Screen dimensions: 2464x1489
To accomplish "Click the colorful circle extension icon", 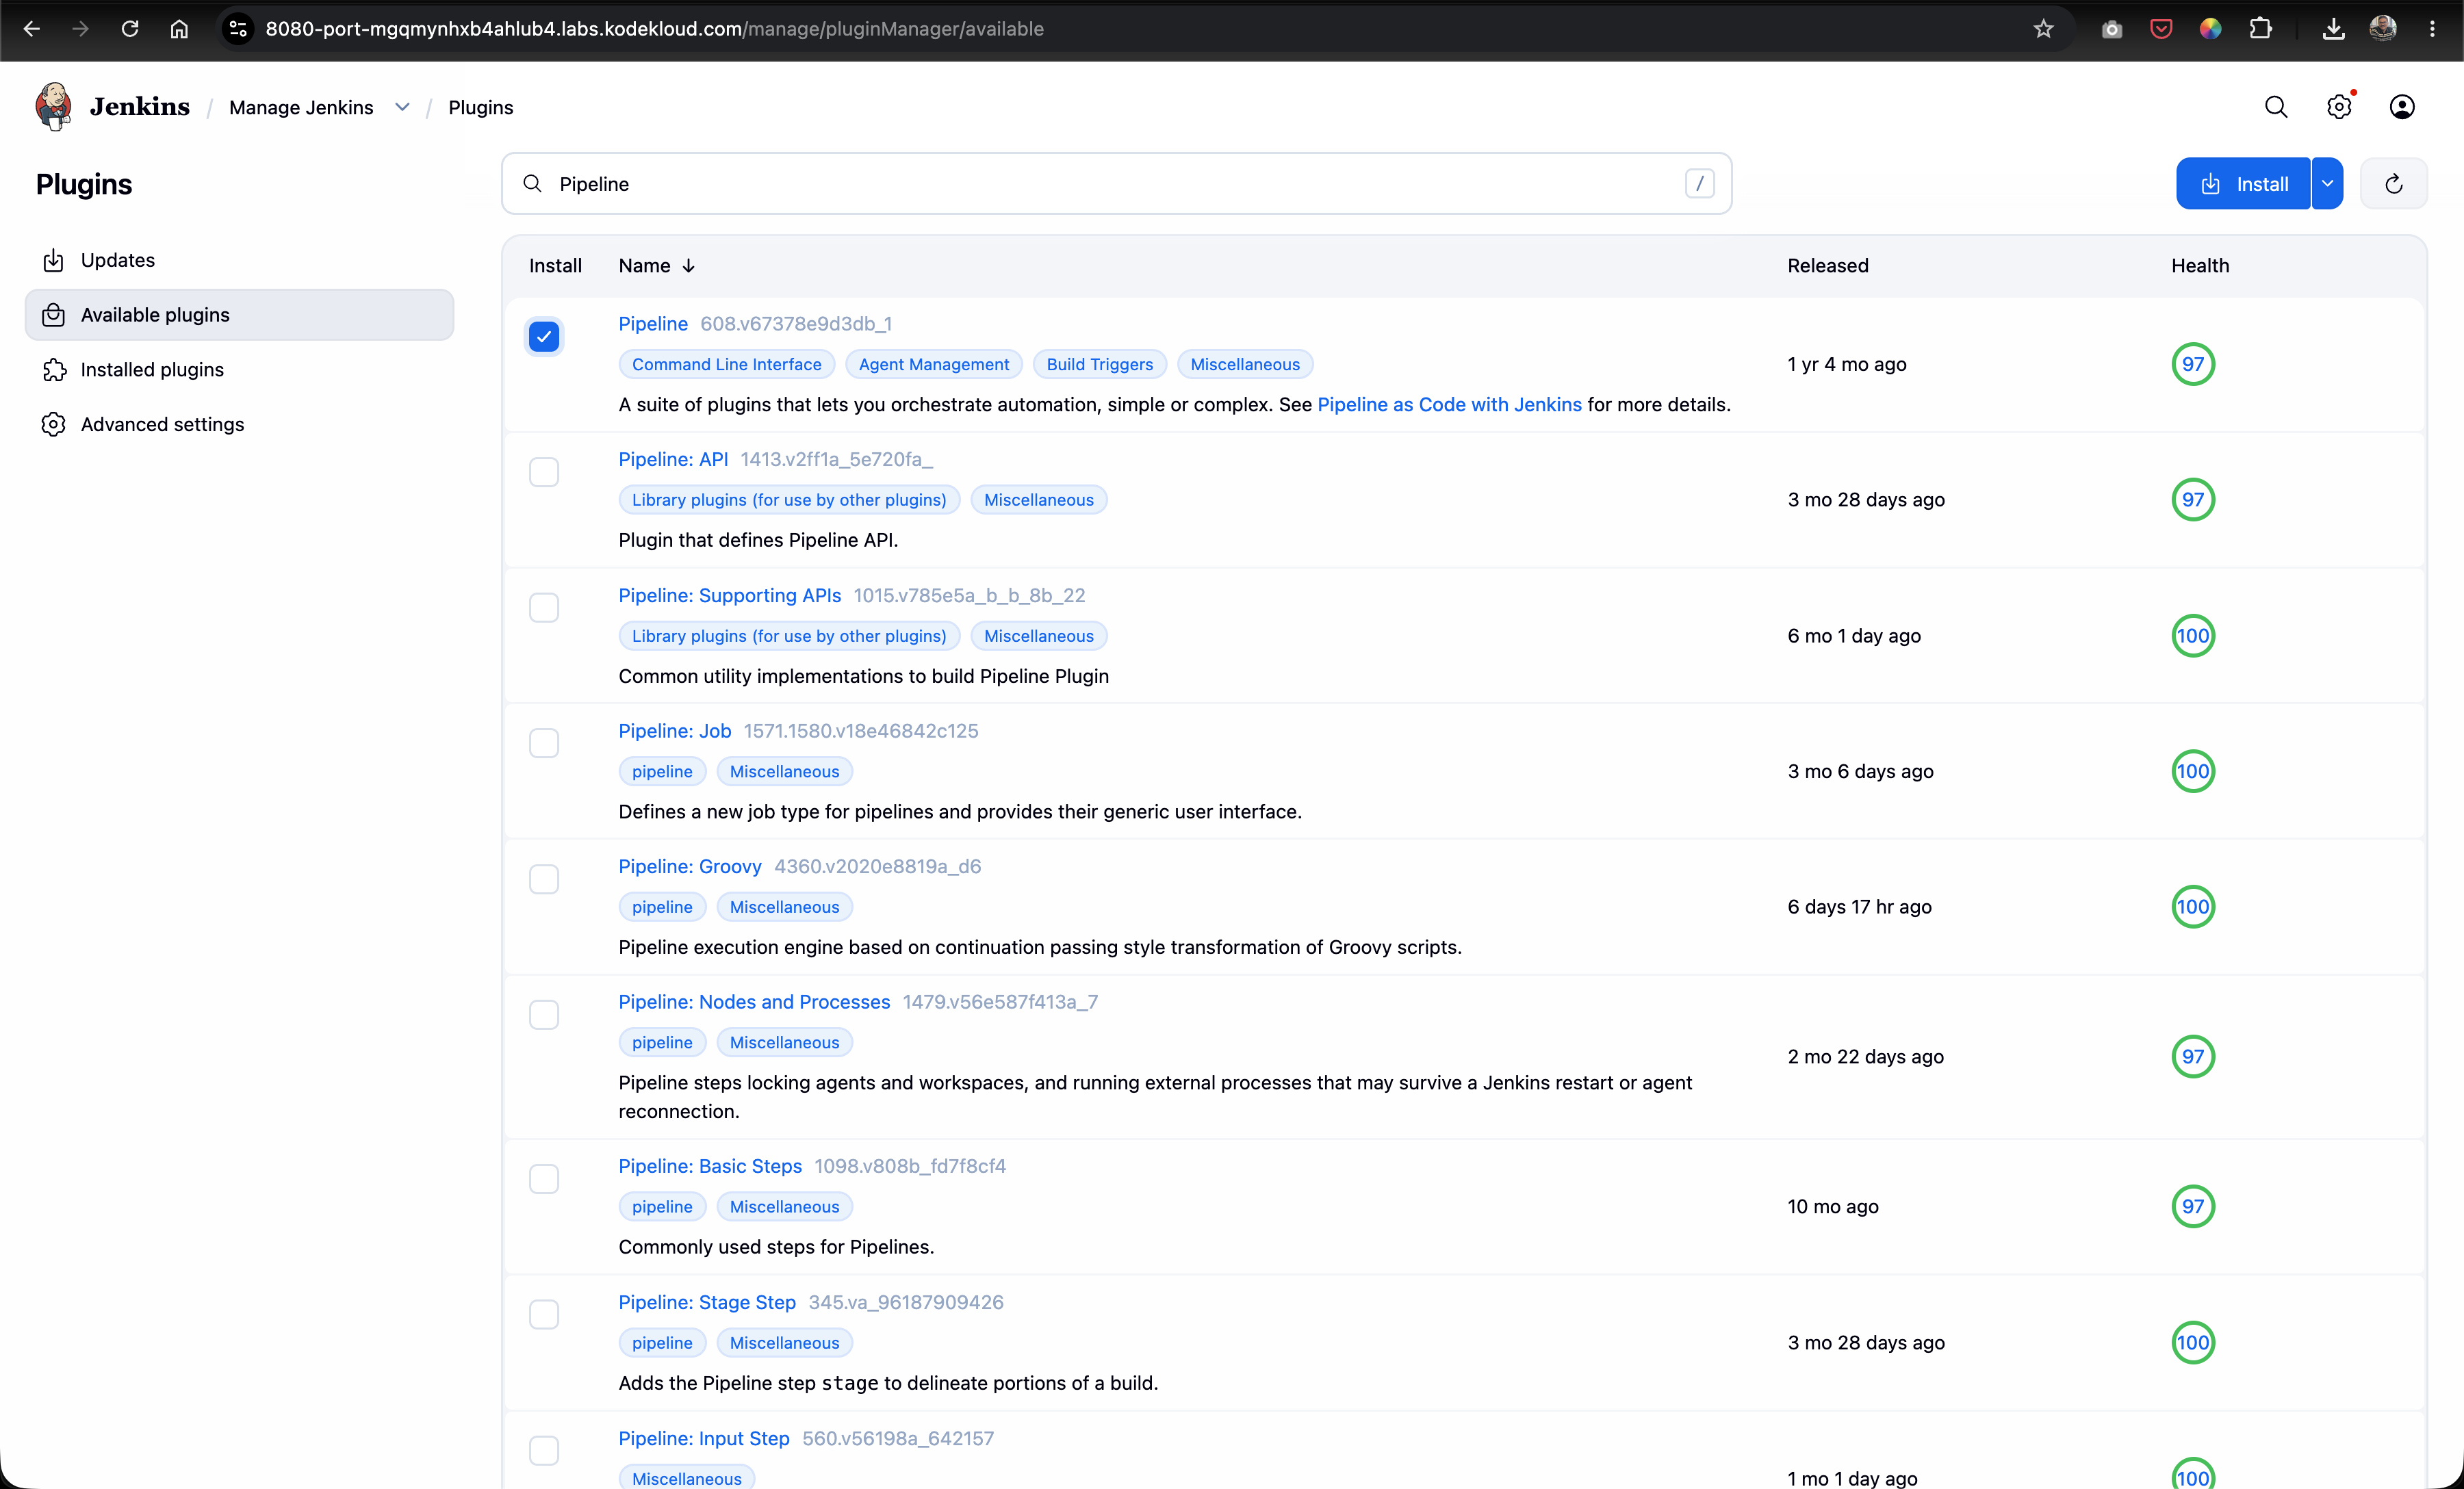I will pyautogui.click(x=2210, y=29).
